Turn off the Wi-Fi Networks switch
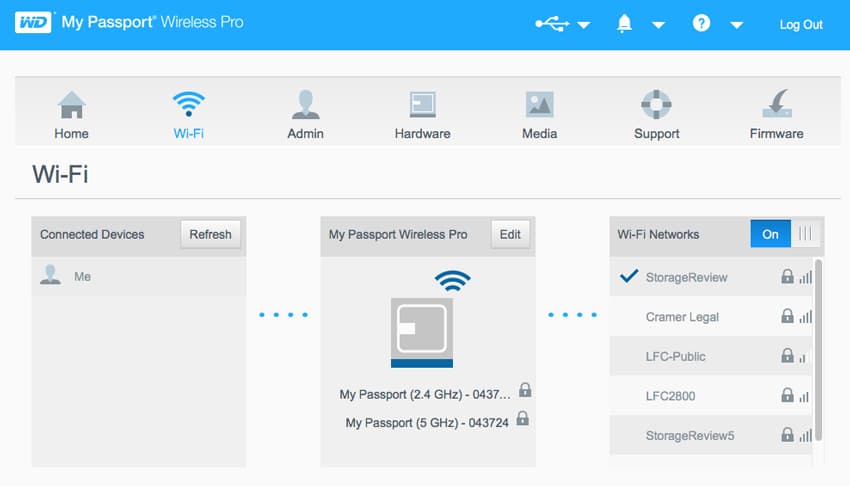 point(785,234)
